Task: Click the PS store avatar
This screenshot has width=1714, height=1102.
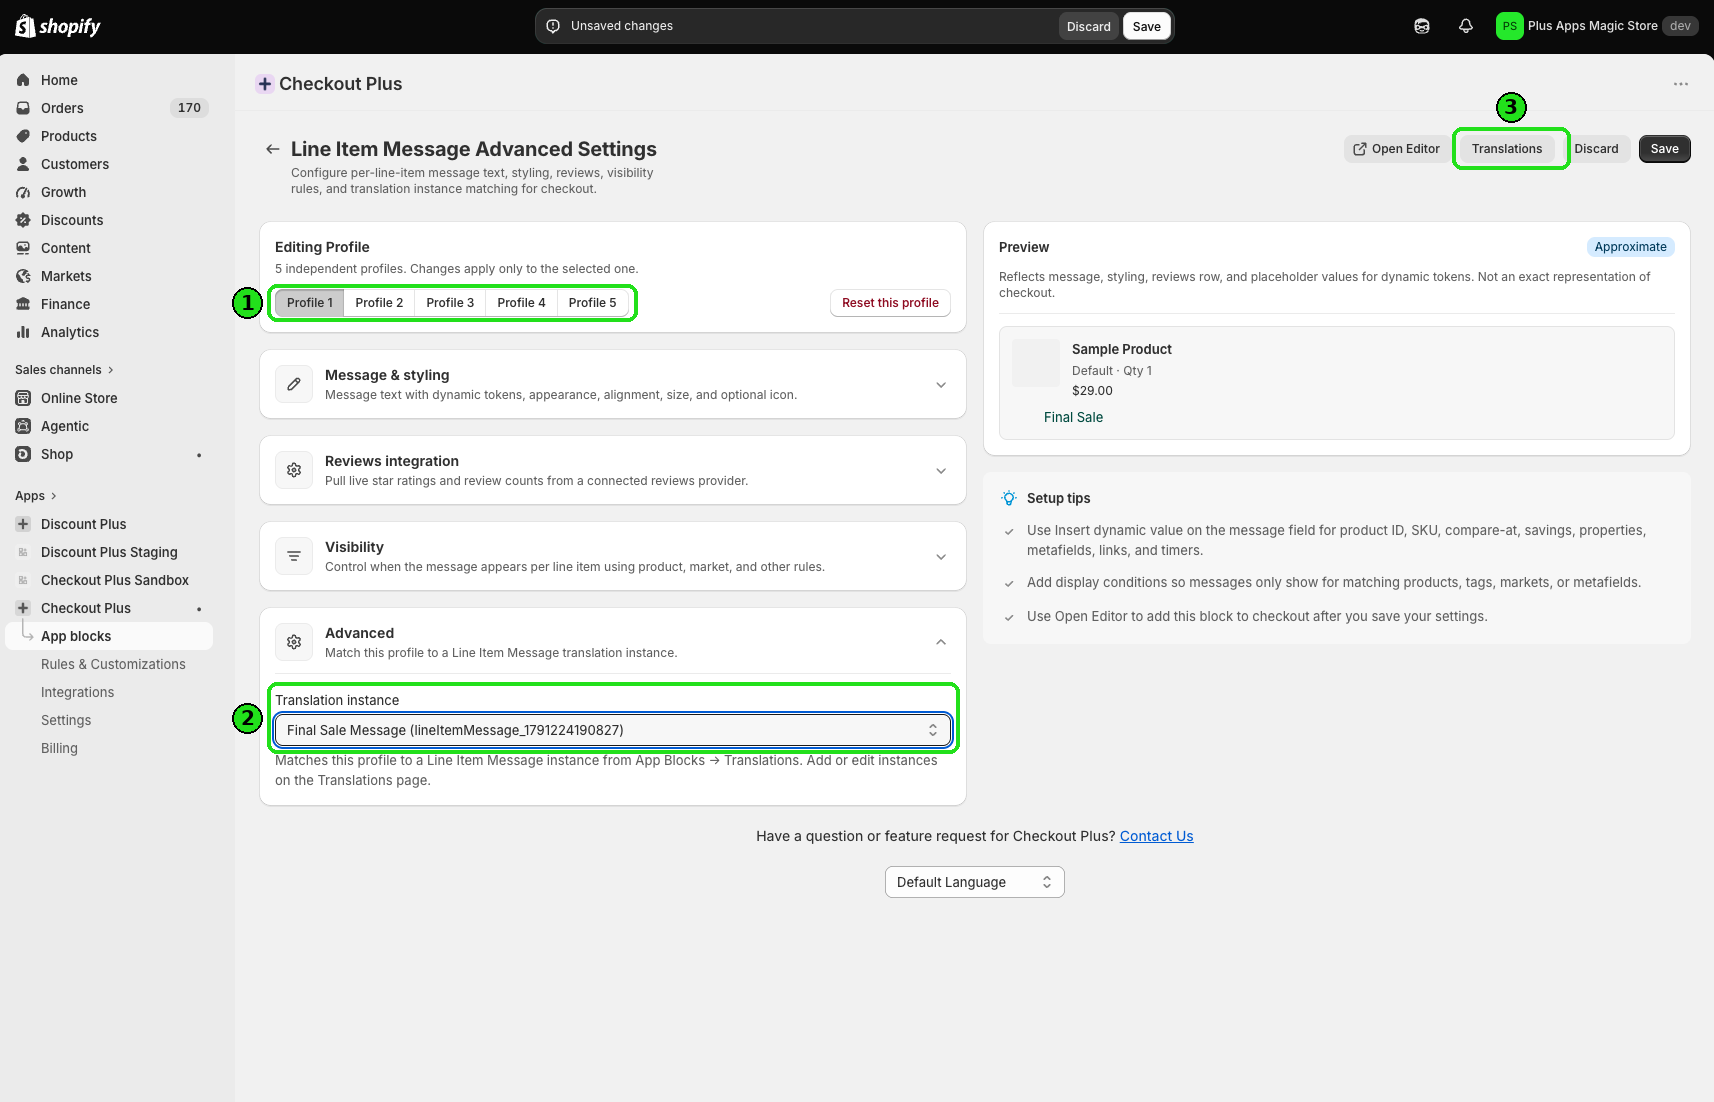Action: pyautogui.click(x=1509, y=26)
